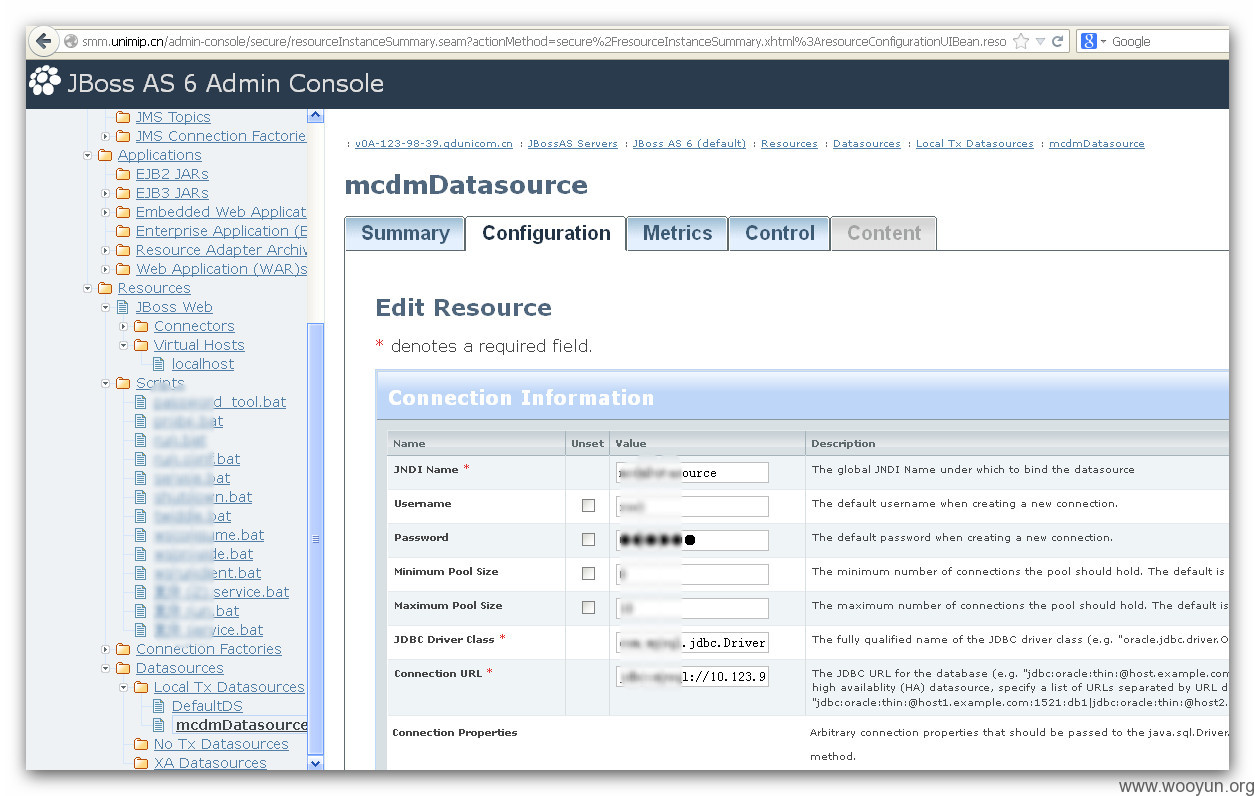Switch to the Metrics tab
The image size is (1255, 796).
click(x=677, y=233)
